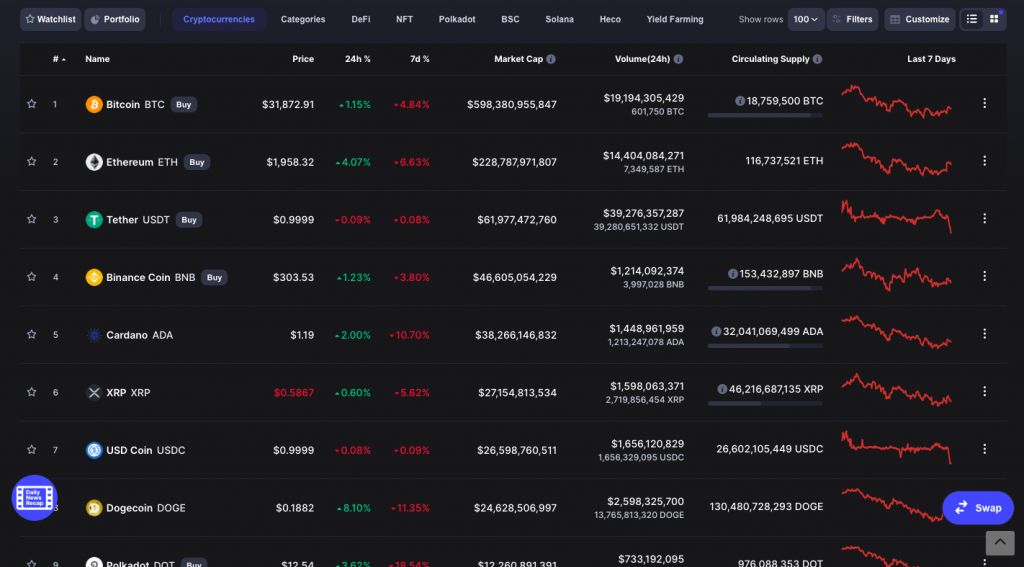Viewport: 1024px width, 567px height.
Task: Click BNB circulating supply progress bar
Action: click(765, 288)
